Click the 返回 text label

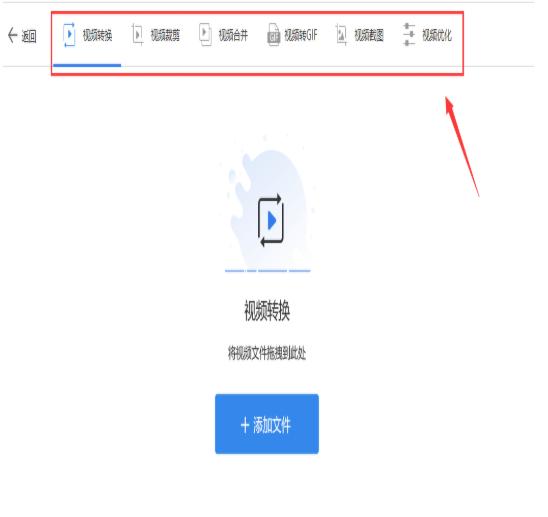(x=29, y=36)
